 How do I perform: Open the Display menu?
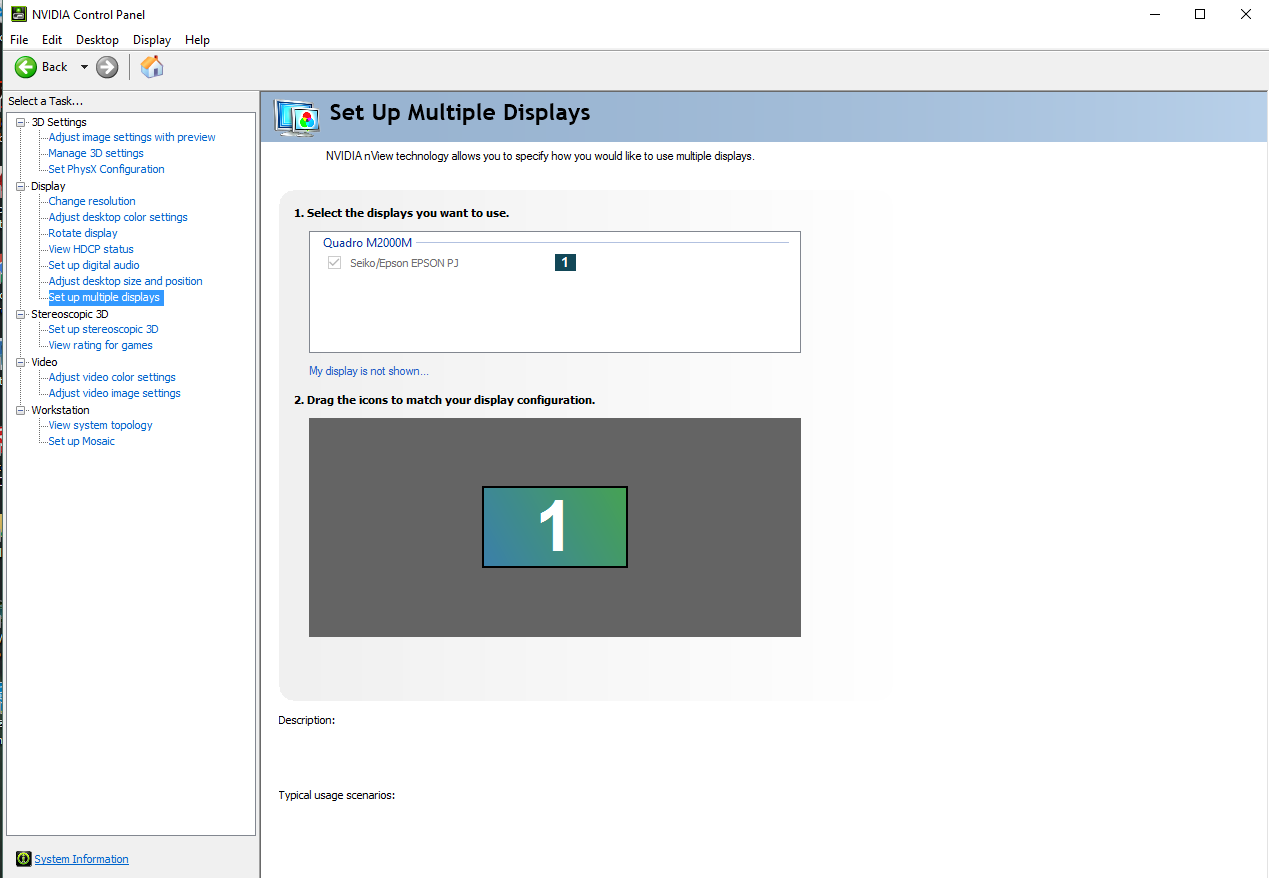152,40
